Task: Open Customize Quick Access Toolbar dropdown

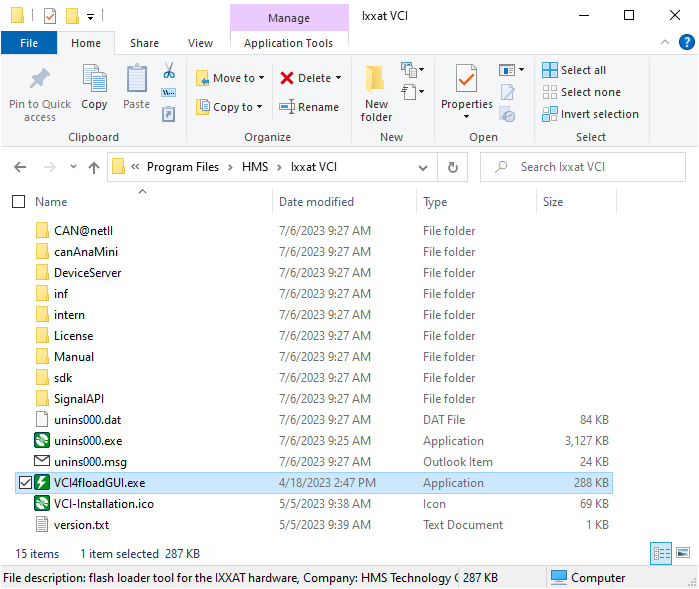Action: pos(90,17)
